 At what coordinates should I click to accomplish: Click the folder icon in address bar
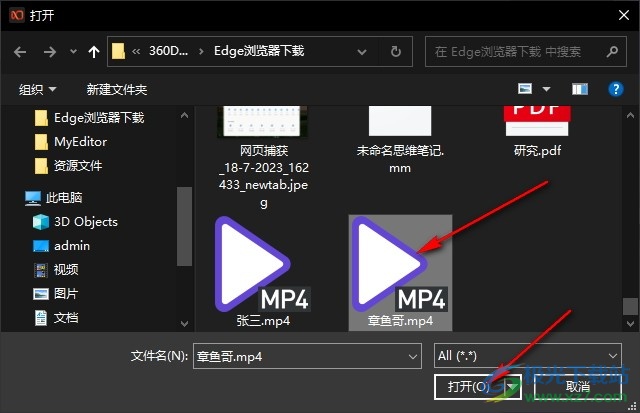click(118, 51)
